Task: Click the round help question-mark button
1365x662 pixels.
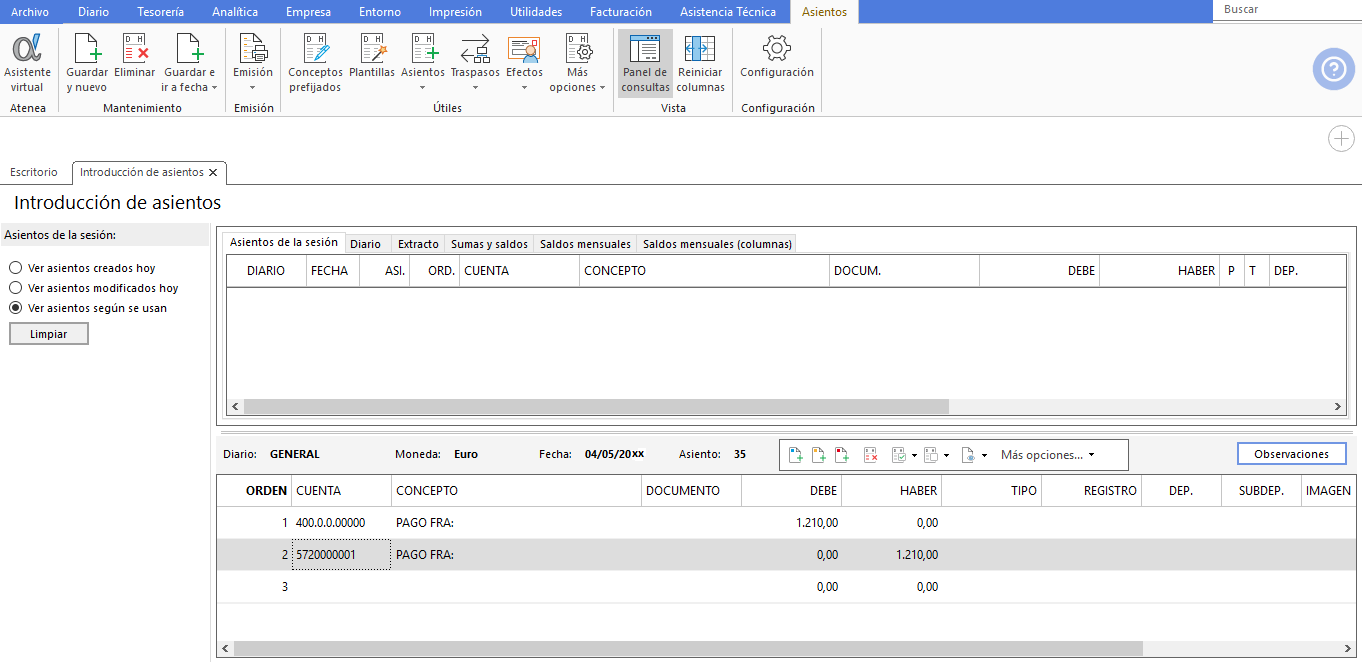Action: click(1334, 69)
